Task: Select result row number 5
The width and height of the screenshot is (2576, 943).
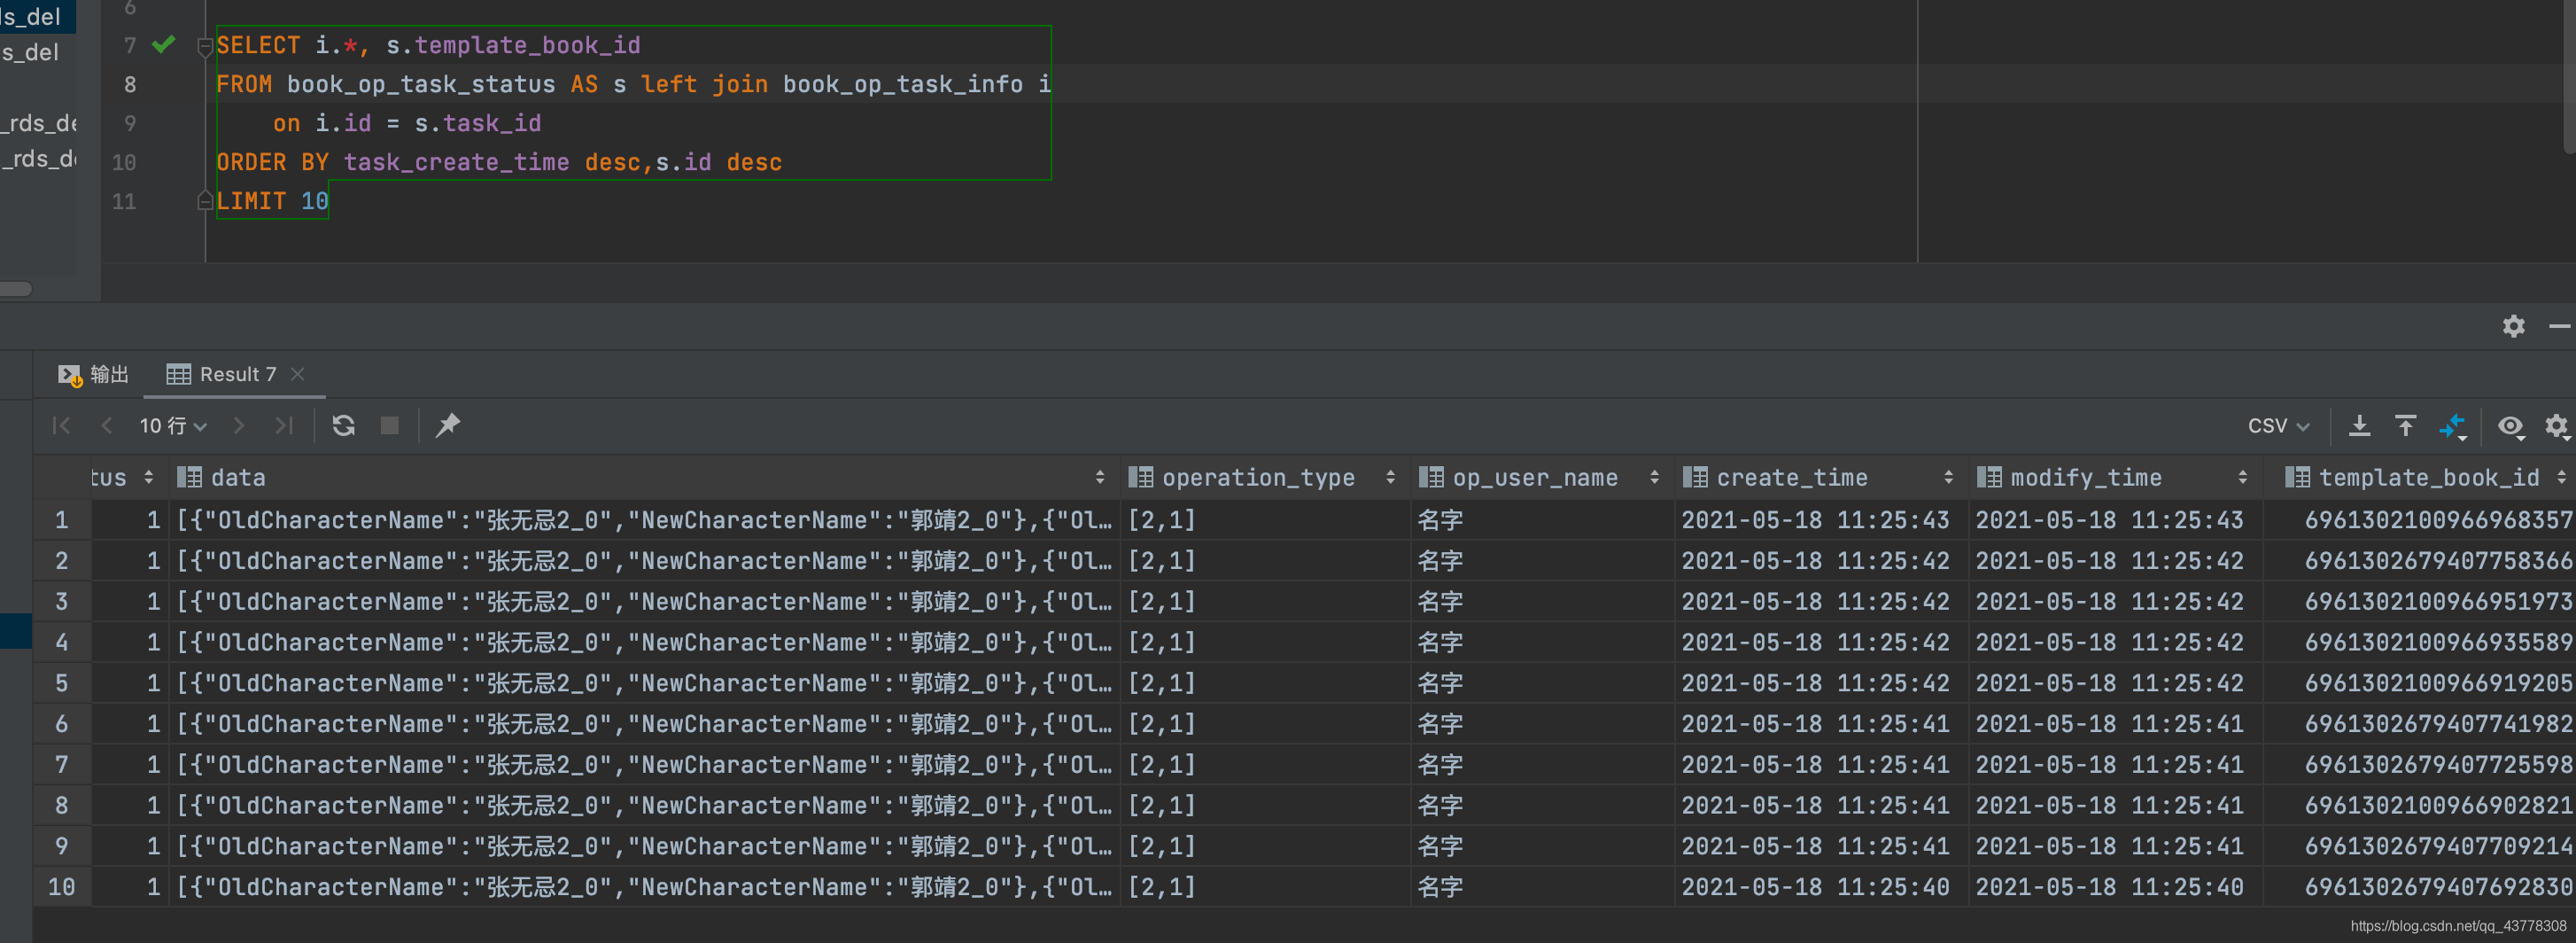Action: pos(62,683)
